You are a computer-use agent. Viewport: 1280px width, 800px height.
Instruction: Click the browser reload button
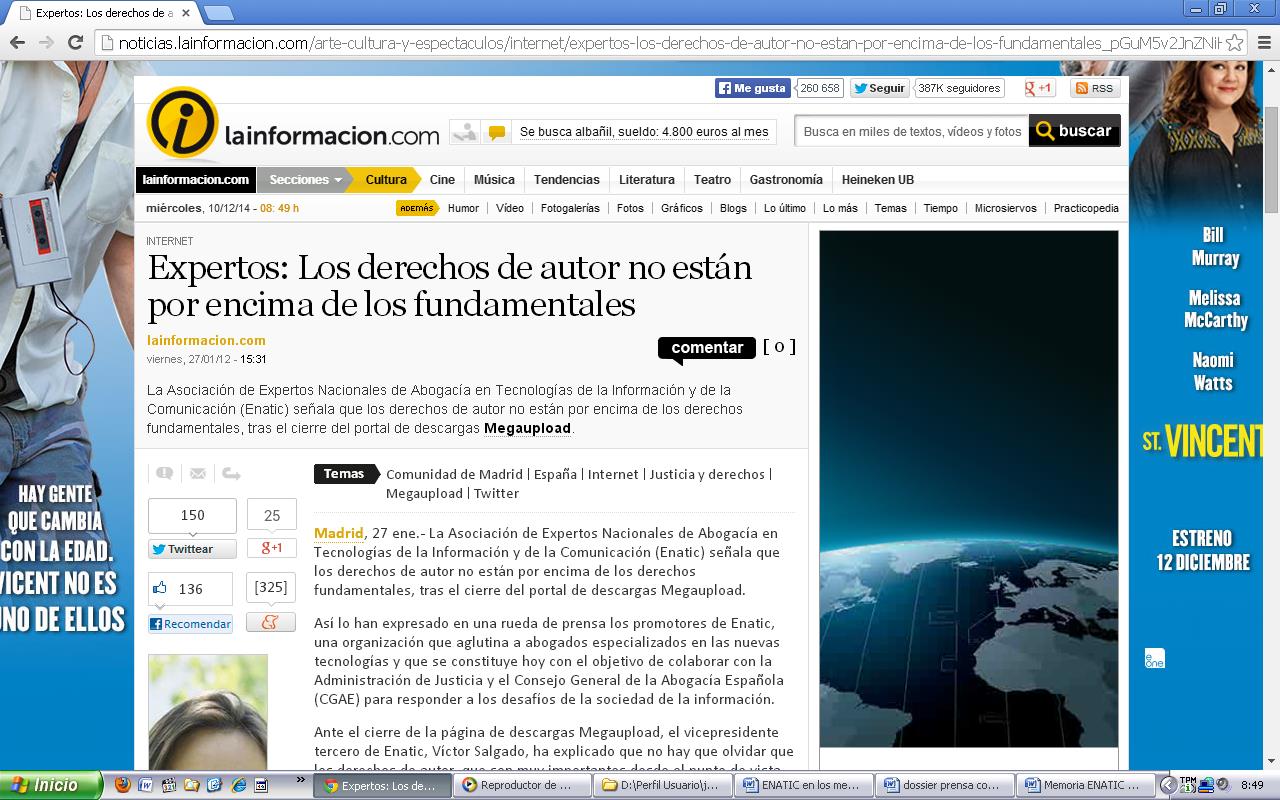[75, 42]
